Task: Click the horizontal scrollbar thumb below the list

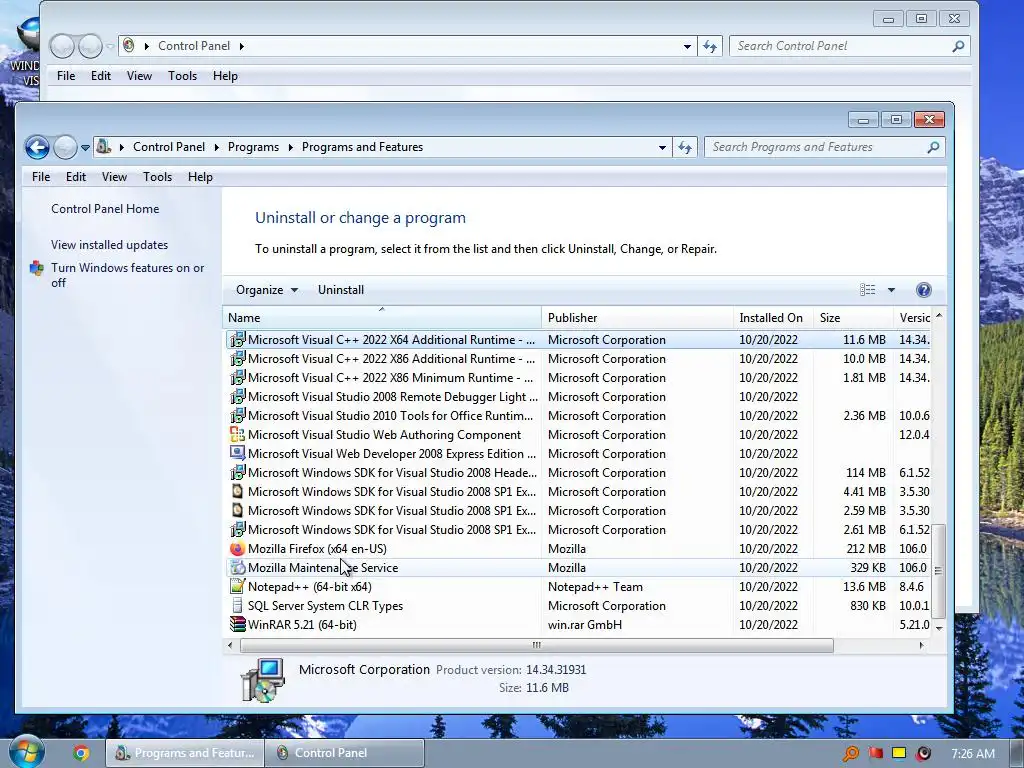Action: (x=537, y=646)
